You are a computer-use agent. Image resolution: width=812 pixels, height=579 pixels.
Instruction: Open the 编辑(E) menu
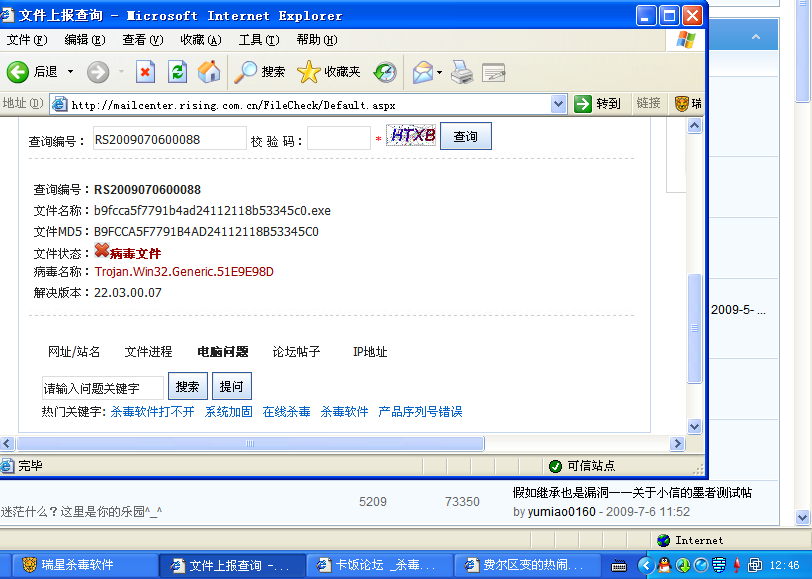pos(84,40)
